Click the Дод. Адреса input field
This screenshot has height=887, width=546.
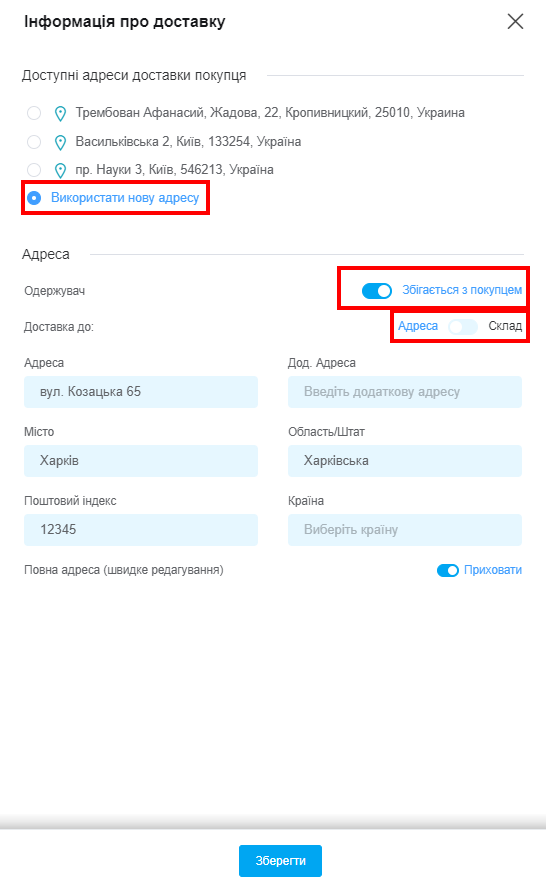(405, 391)
